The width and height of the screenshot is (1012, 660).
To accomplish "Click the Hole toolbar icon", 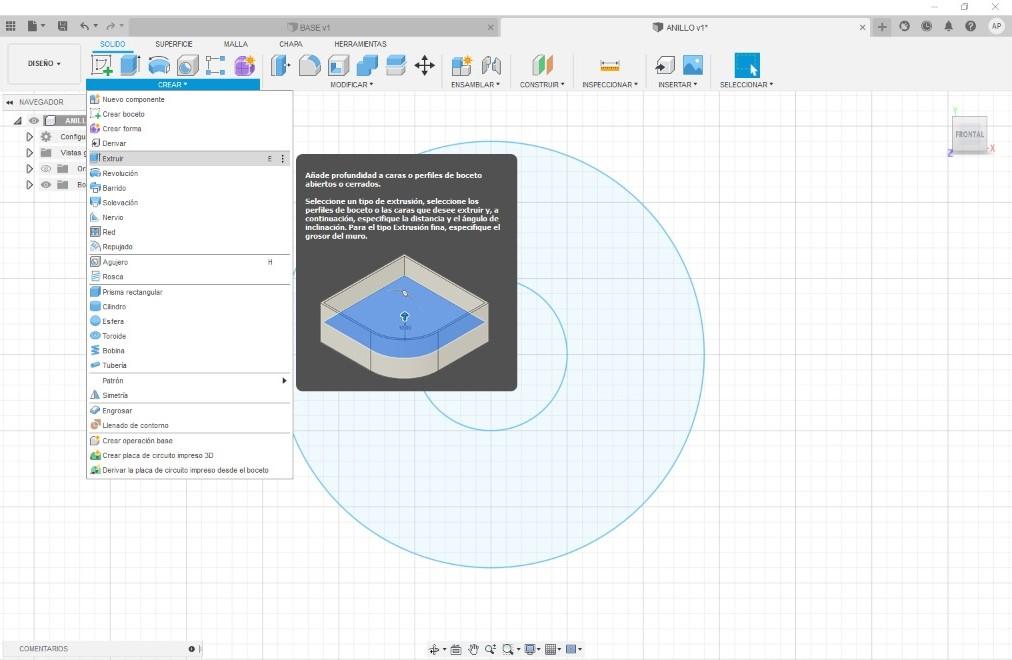I will tap(187, 65).
